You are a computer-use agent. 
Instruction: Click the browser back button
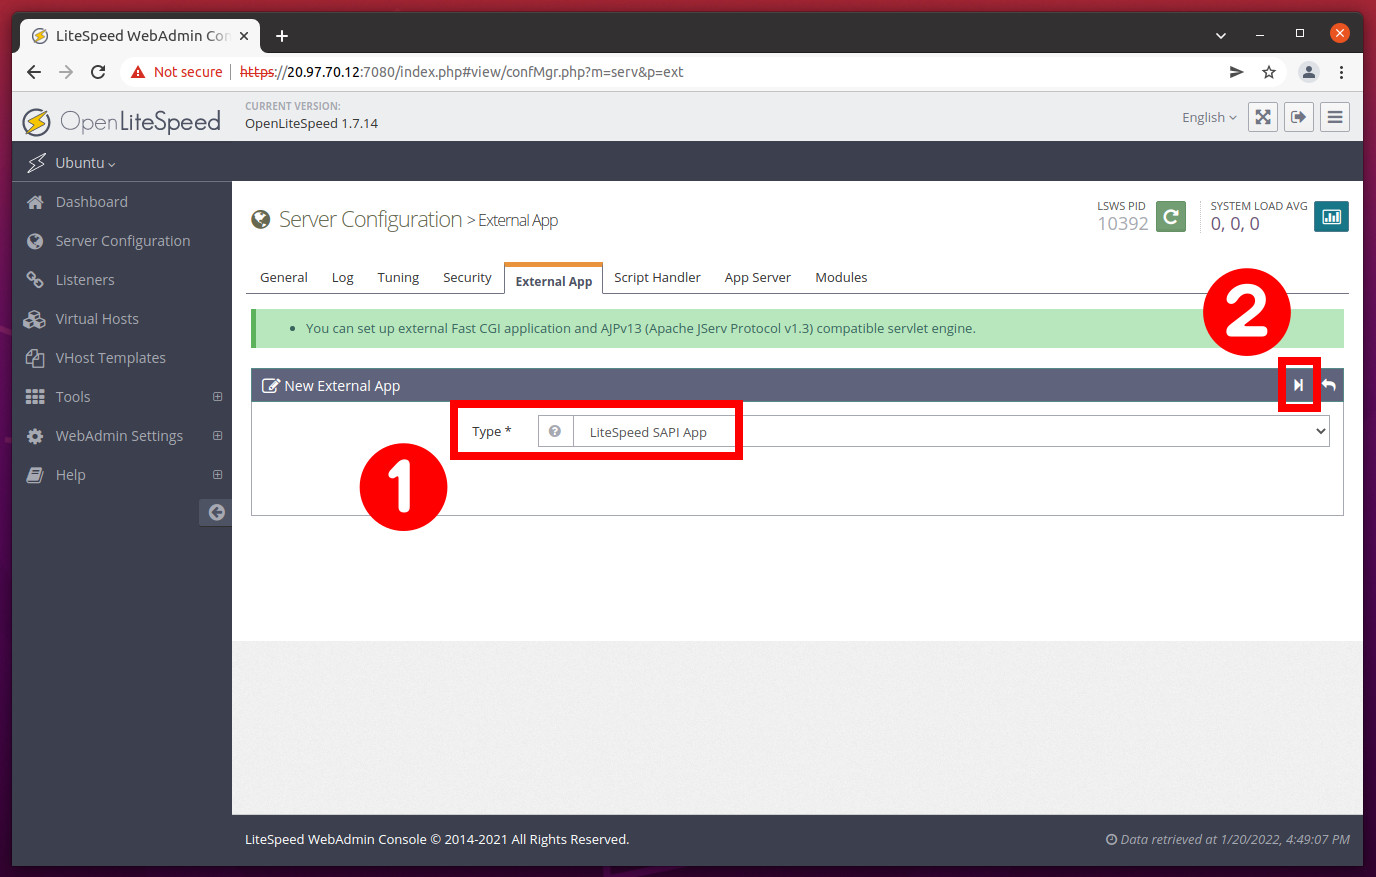tap(34, 72)
